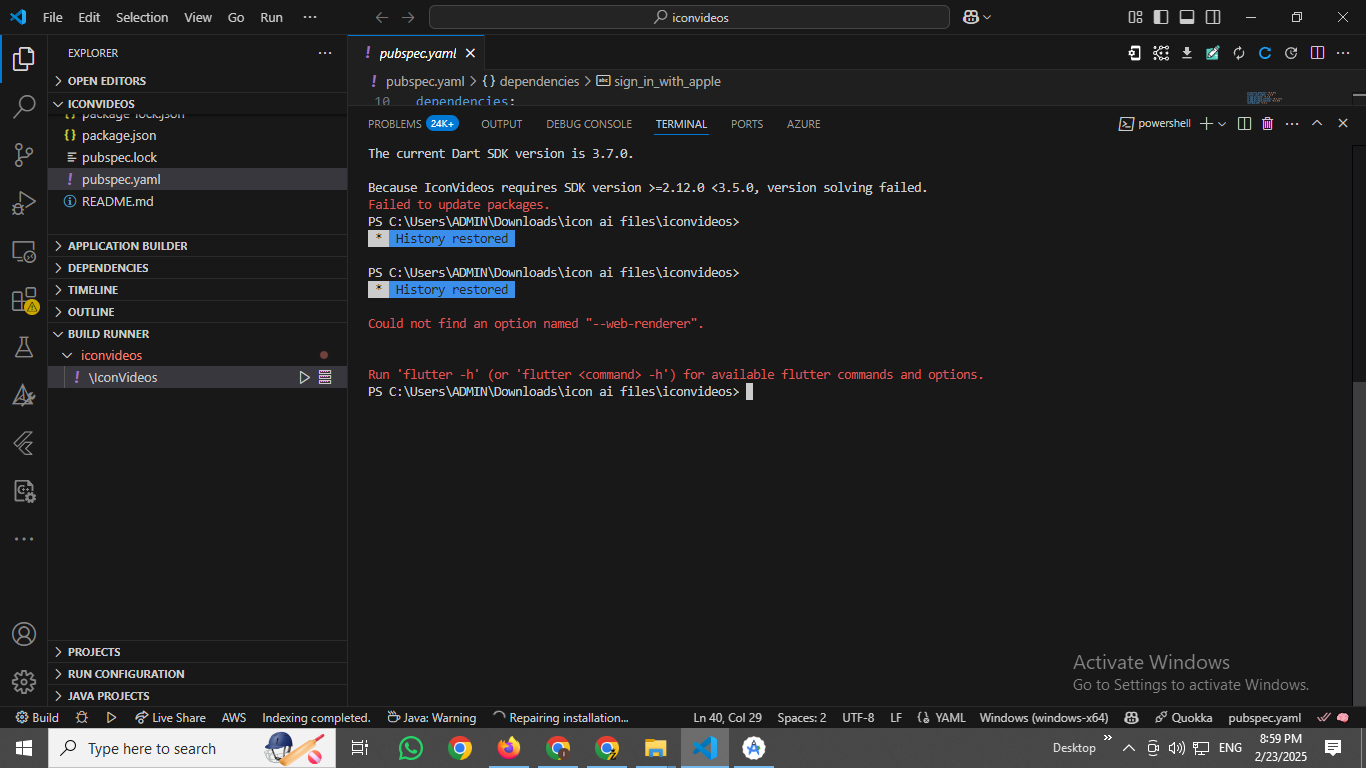Click the gray sync arrows editor icon
Viewport: 1366px width, 768px height.
coord(1239,53)
